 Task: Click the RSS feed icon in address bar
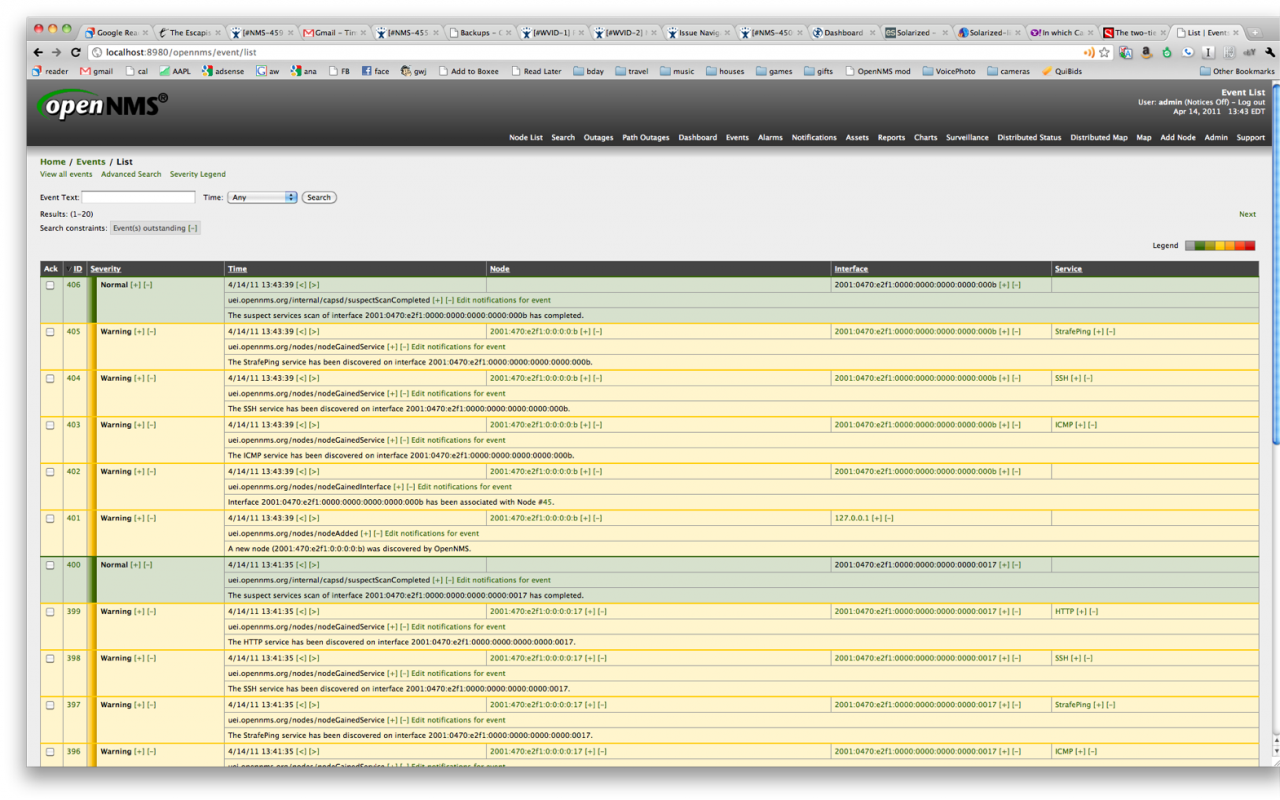[x=1089, y=52]
